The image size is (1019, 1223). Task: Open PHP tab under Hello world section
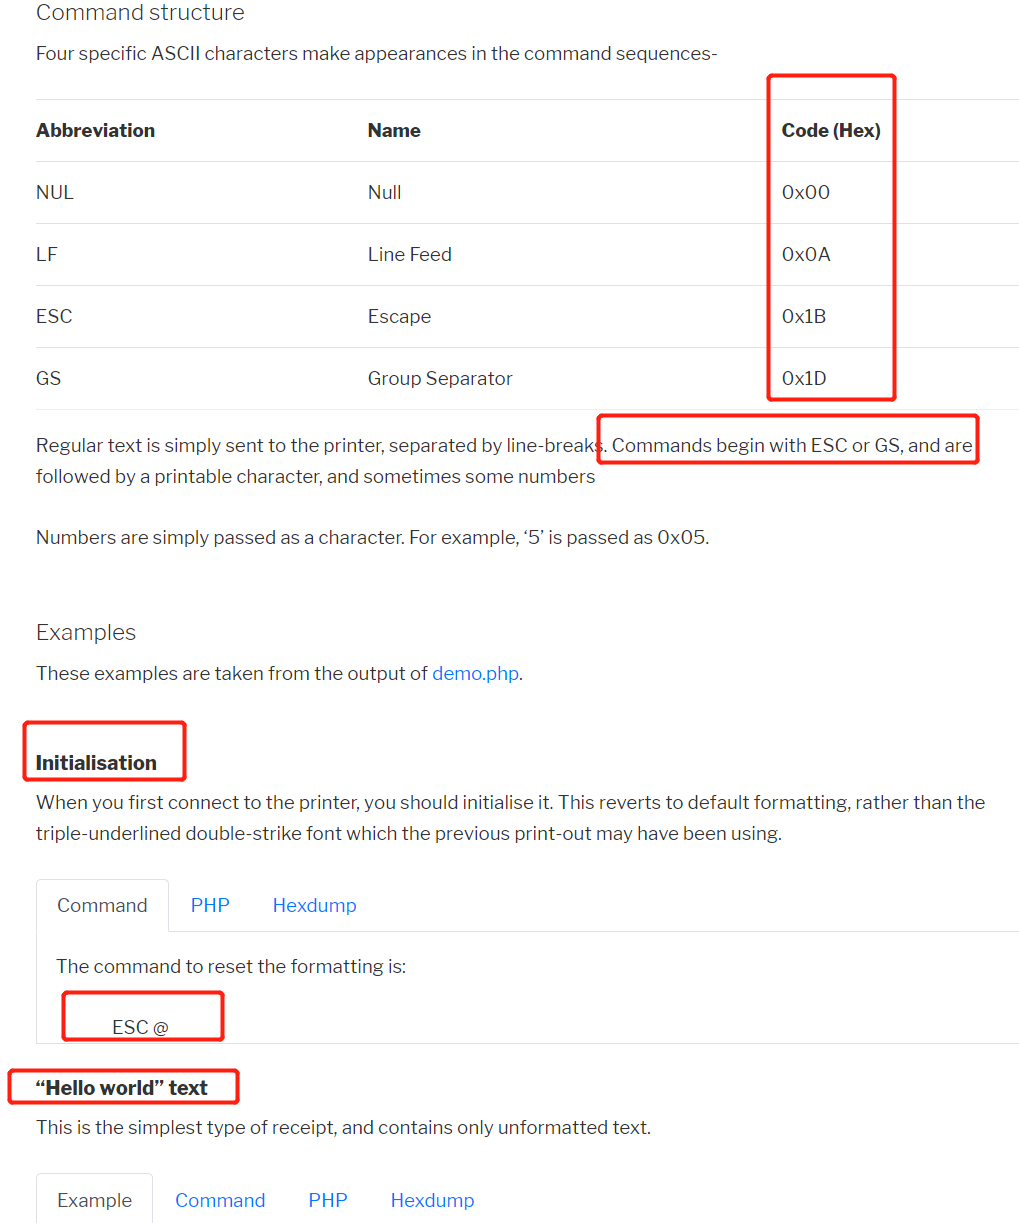(328, 1200)
